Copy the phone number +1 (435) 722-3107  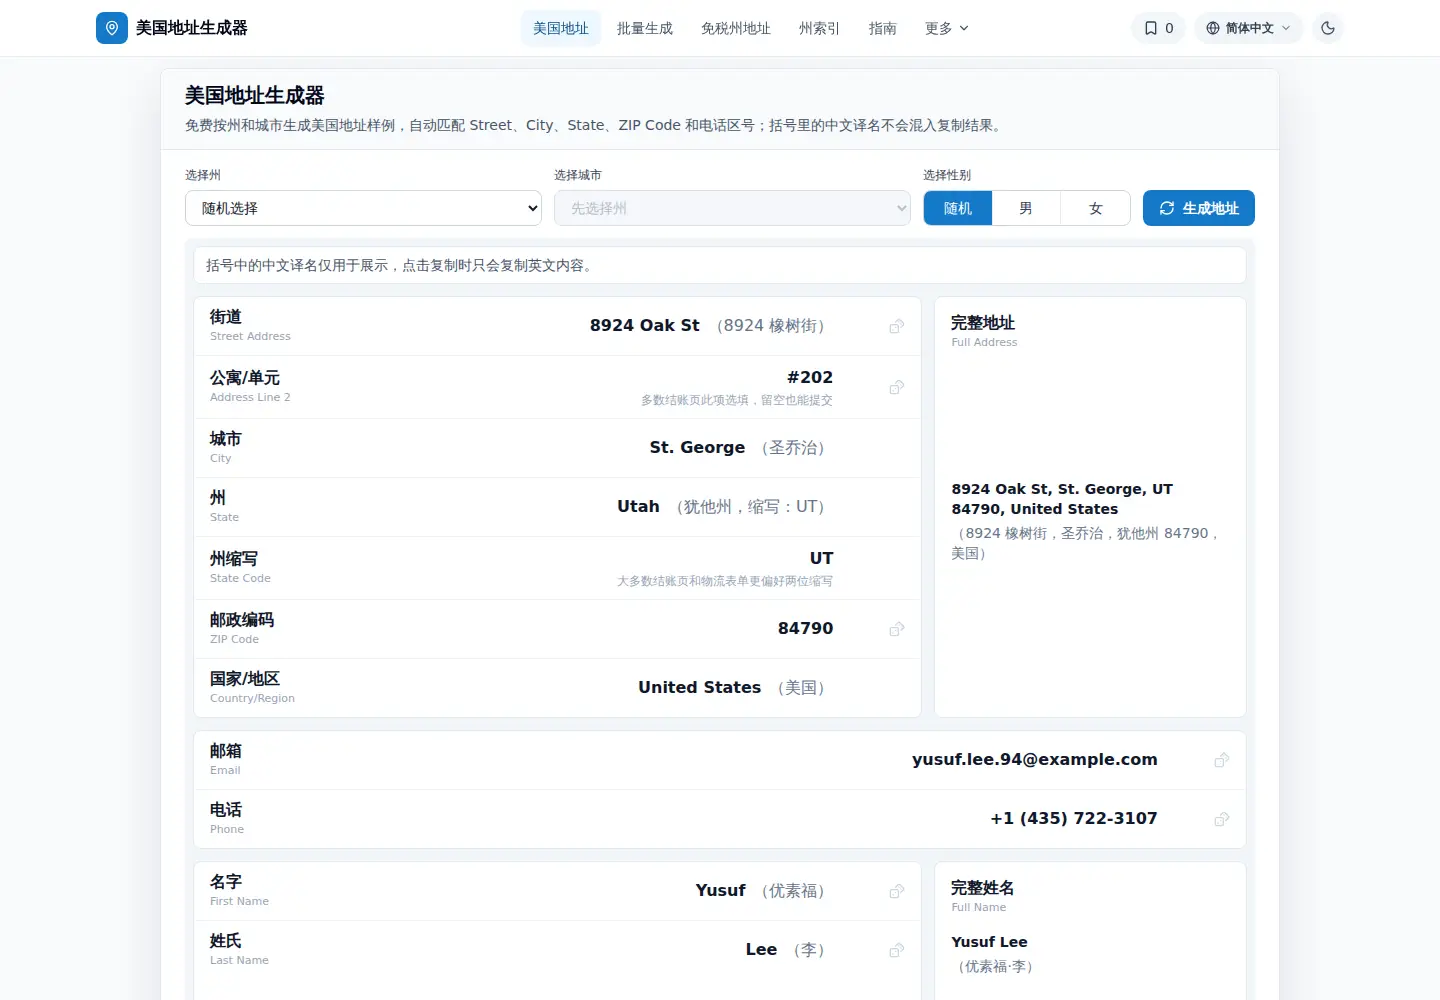point(1222,819)
